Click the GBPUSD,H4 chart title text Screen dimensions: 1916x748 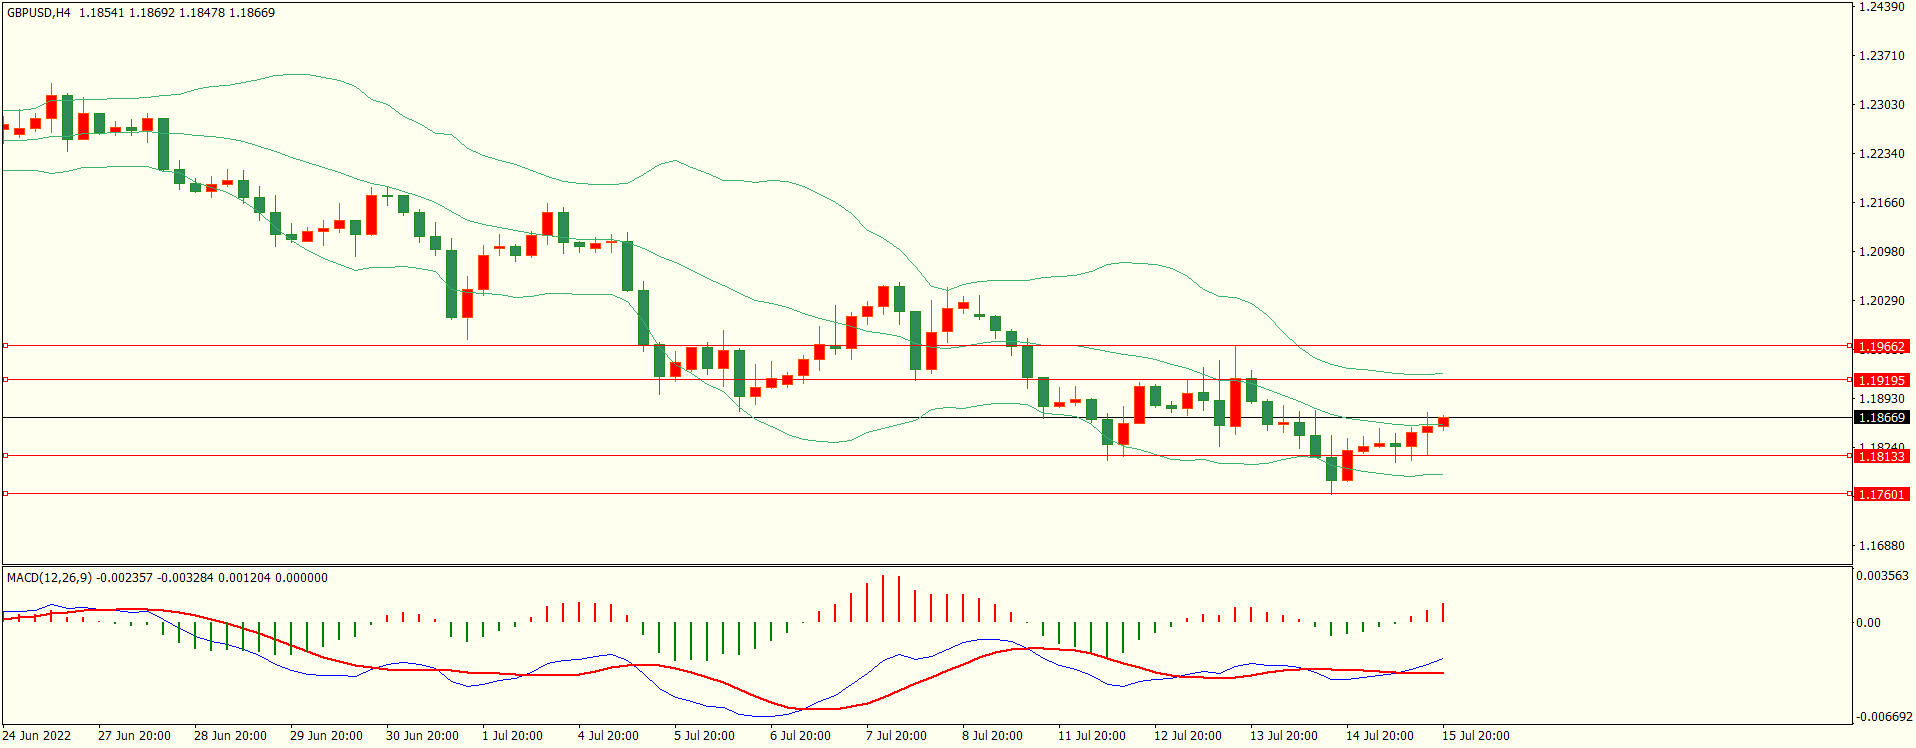39,13
